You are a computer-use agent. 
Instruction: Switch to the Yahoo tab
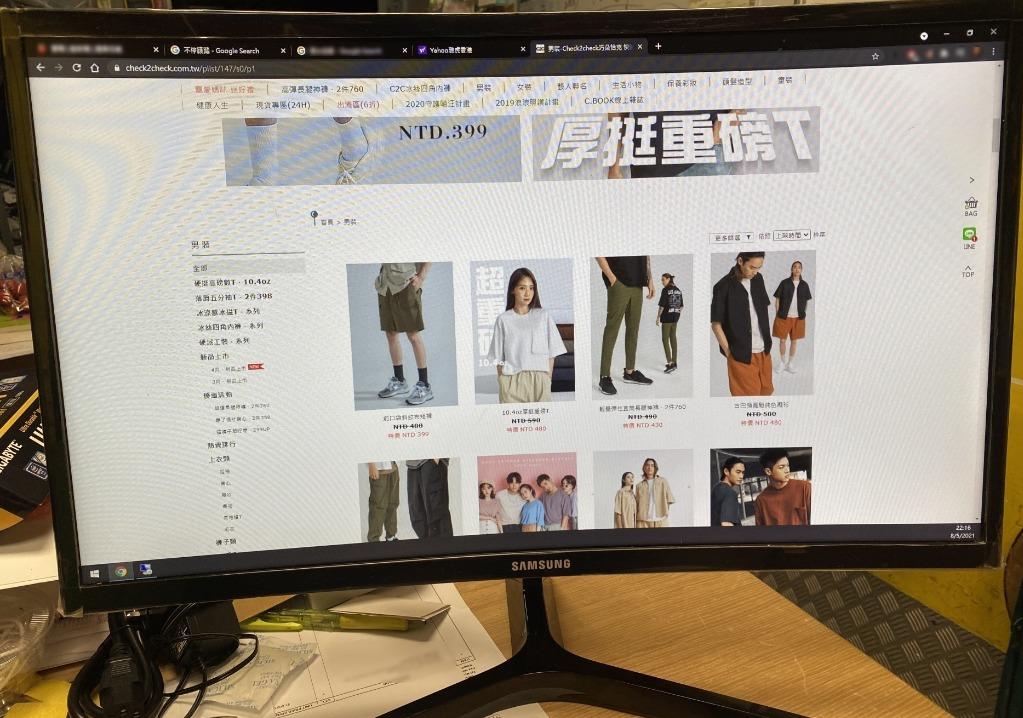pyautogui.click(x=460, y=49)
